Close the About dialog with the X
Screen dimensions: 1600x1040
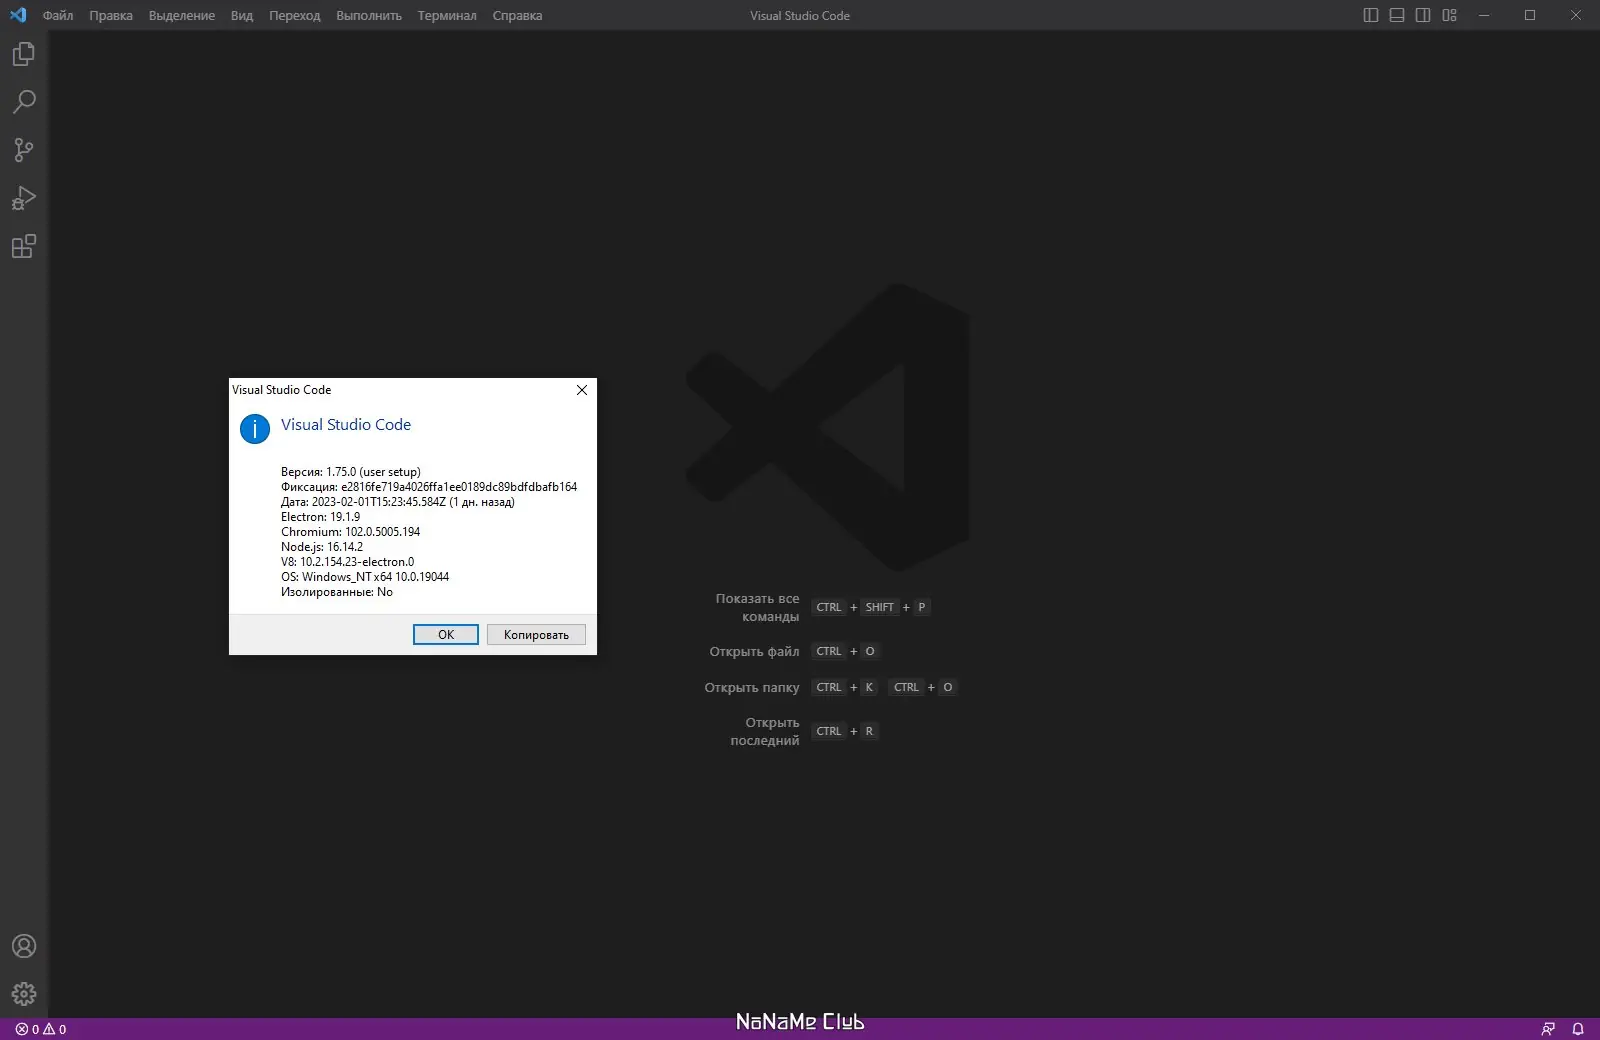[x=582, y=390]
